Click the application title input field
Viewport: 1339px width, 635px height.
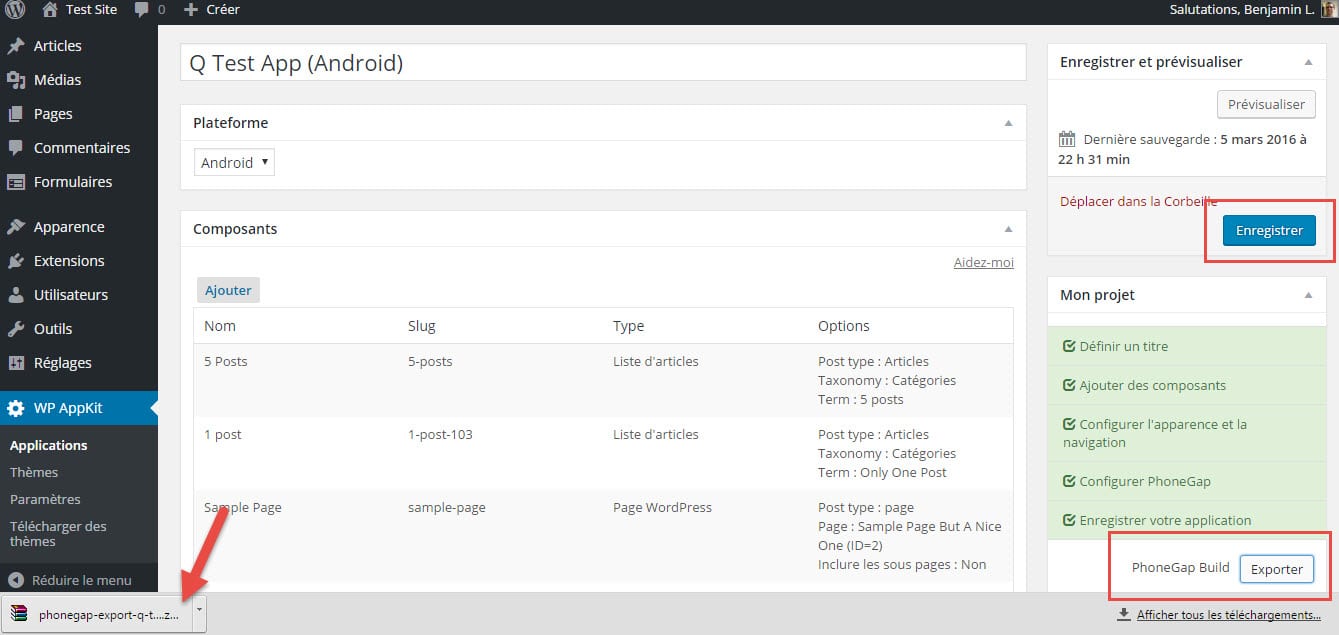603,63
